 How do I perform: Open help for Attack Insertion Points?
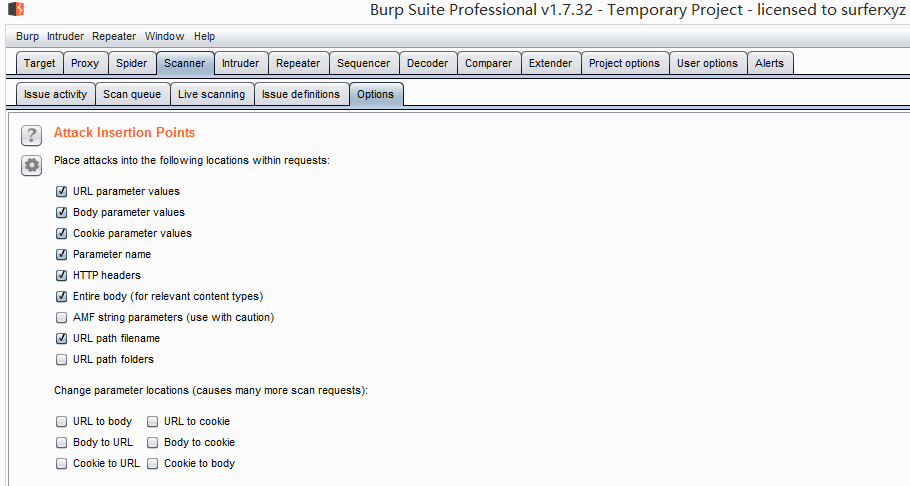coord(31,135)
